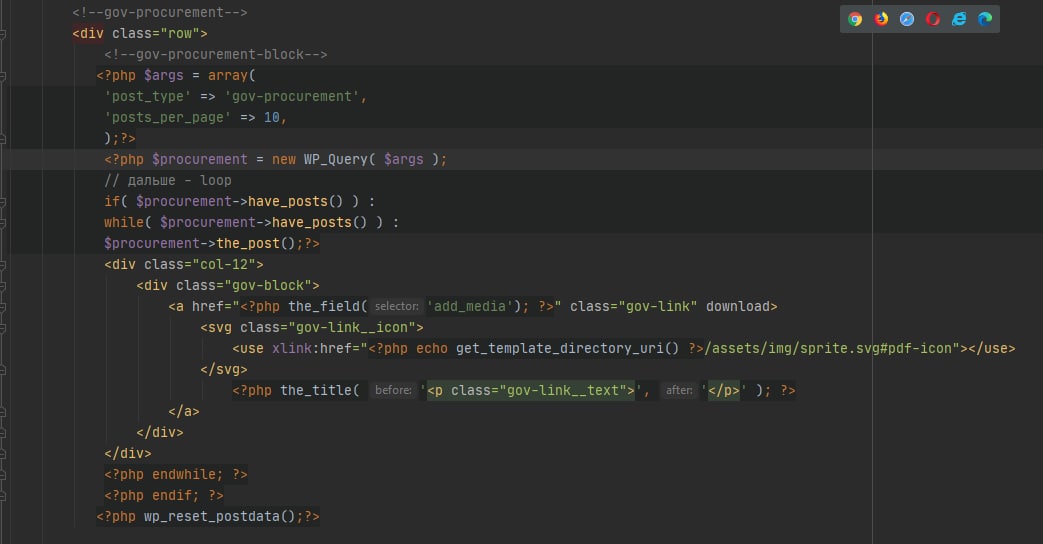This screenshot has height=544, width=1043.
Task: Click the_field function call
Action: click(324, 307)
